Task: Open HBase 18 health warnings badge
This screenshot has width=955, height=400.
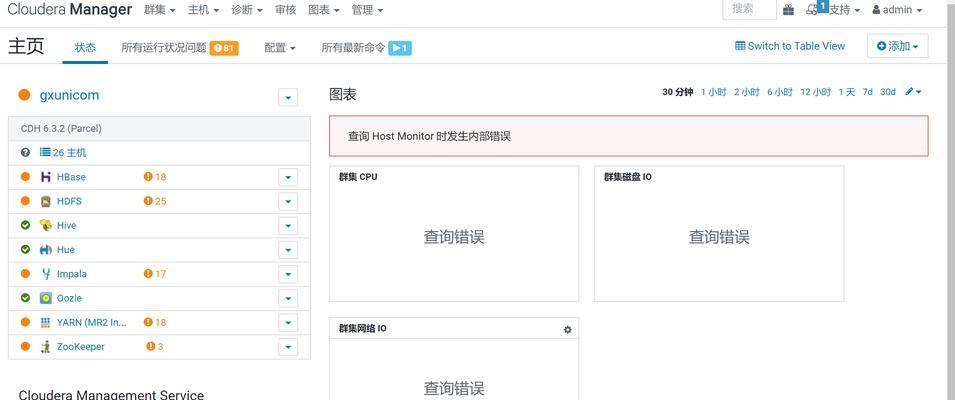Action: (x=155, y=177)
